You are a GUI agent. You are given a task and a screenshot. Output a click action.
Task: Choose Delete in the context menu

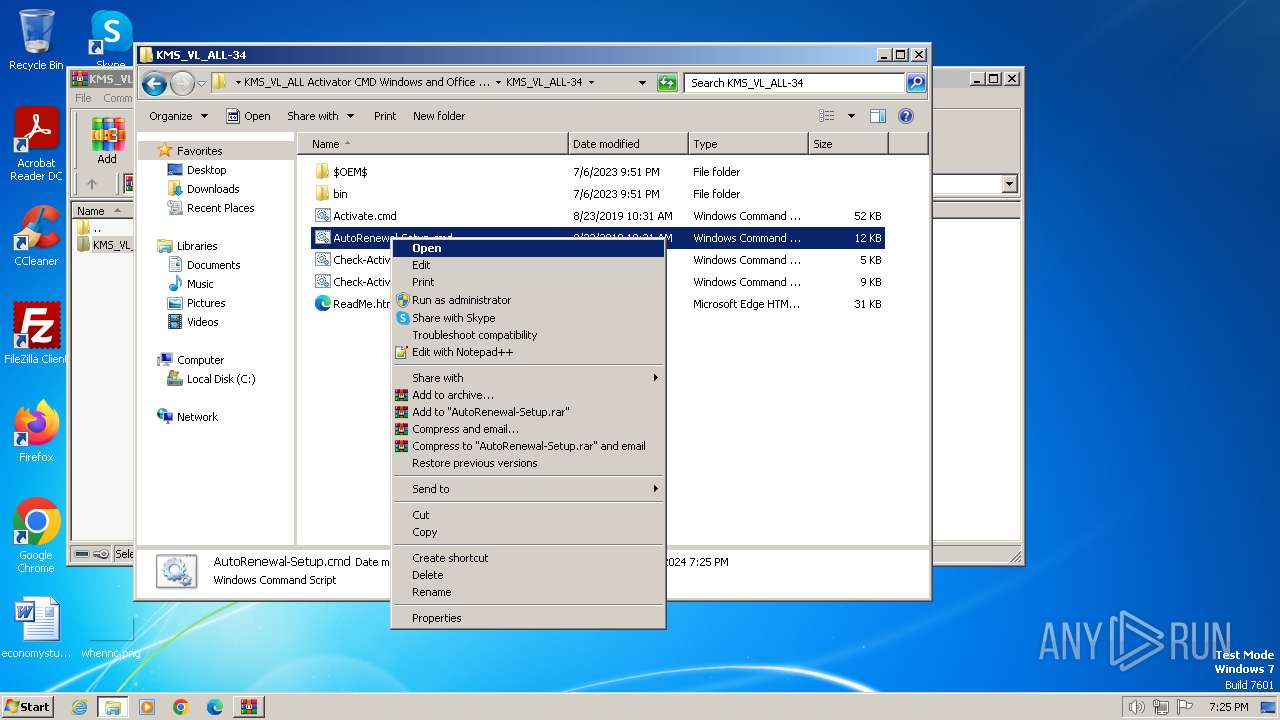coord(528,575)
